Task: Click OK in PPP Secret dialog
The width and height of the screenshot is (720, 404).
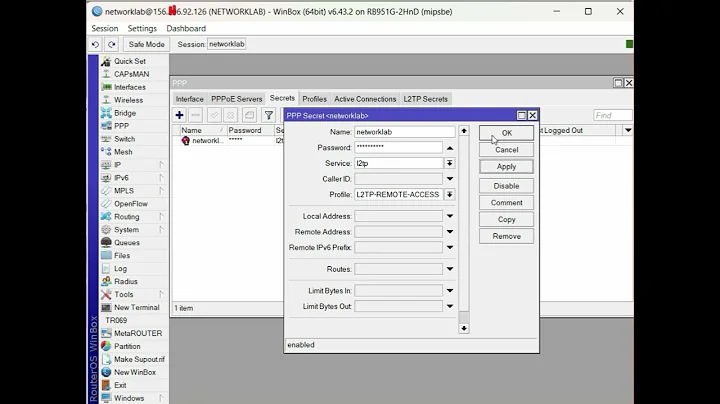Action: pos(506,133)
